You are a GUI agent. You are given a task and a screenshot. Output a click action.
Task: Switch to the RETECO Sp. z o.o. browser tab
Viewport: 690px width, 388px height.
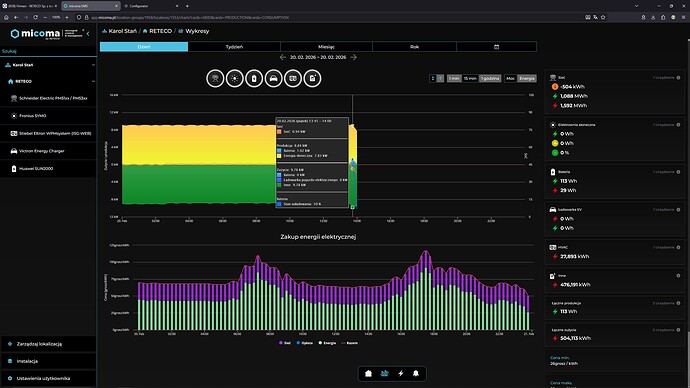[29, 6]
